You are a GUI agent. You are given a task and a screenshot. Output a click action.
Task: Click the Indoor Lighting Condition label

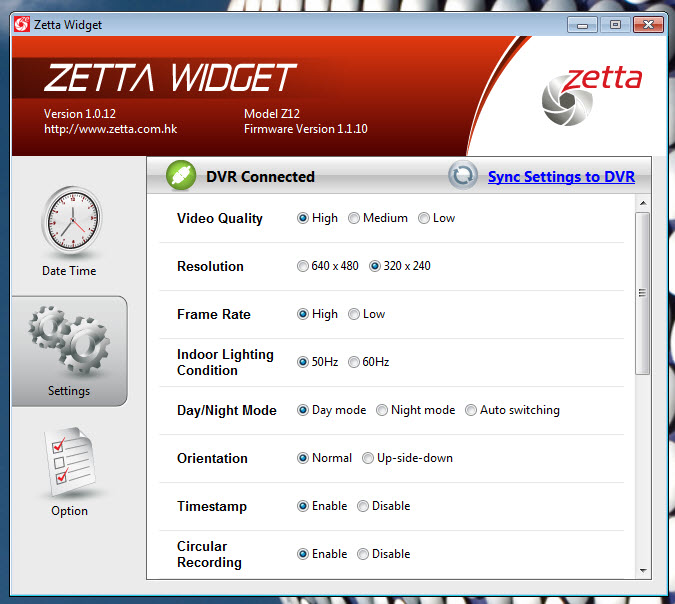coord(225,362)
